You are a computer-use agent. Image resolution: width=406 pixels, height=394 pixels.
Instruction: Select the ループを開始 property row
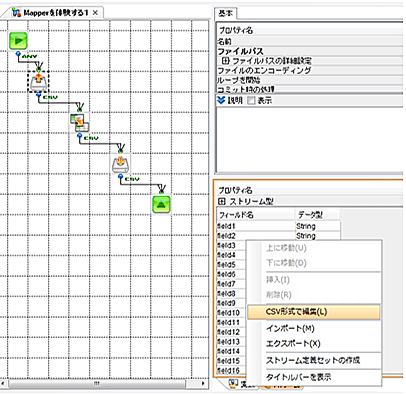[x=310, y=80]
